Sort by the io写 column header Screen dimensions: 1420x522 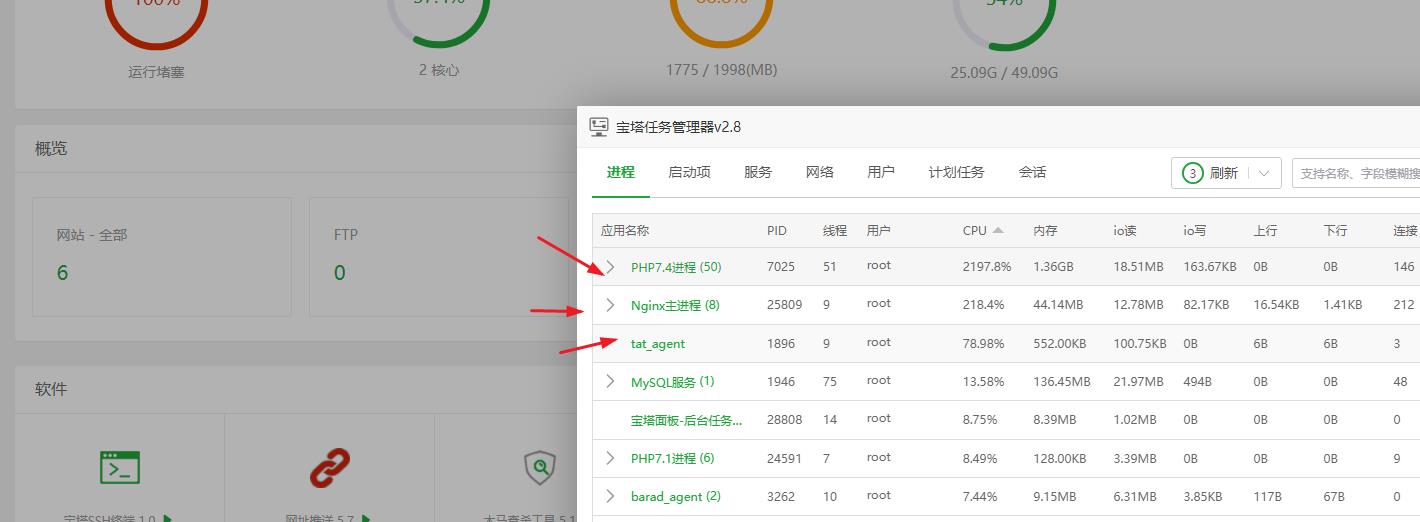pyautogui.click(x=1195, y=230)
